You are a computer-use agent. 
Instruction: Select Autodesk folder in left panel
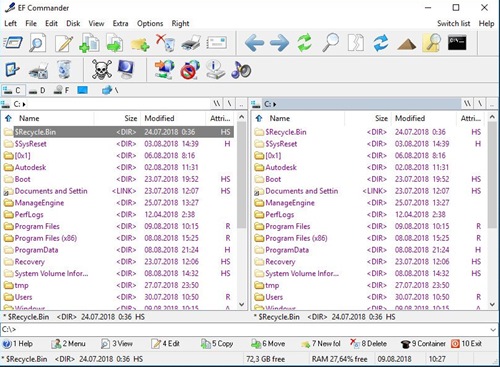coord(118,167)
